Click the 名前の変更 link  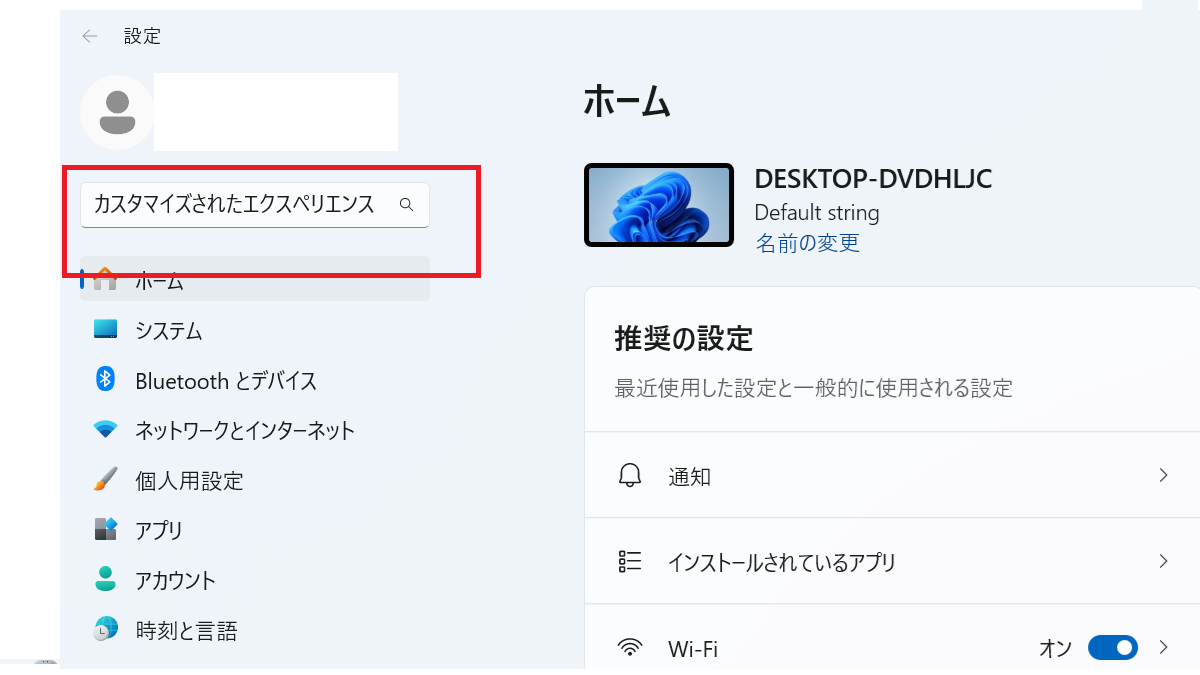[x=807, y=242]
